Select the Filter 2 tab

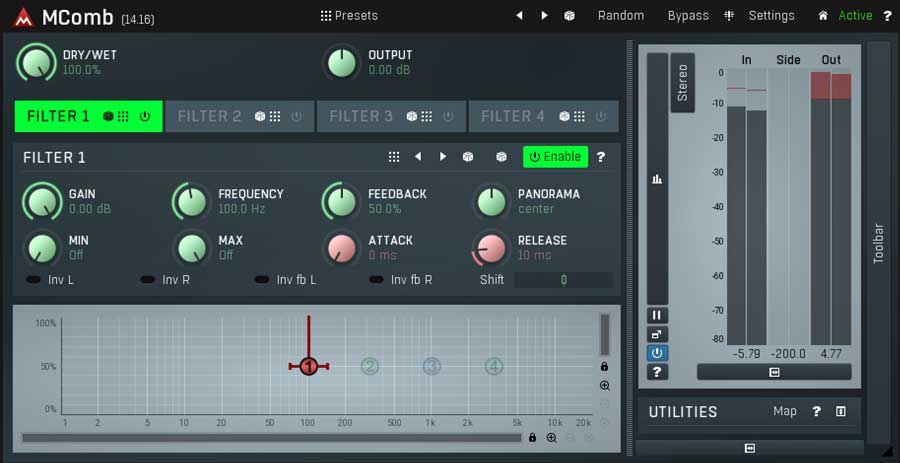coord(240,116)
